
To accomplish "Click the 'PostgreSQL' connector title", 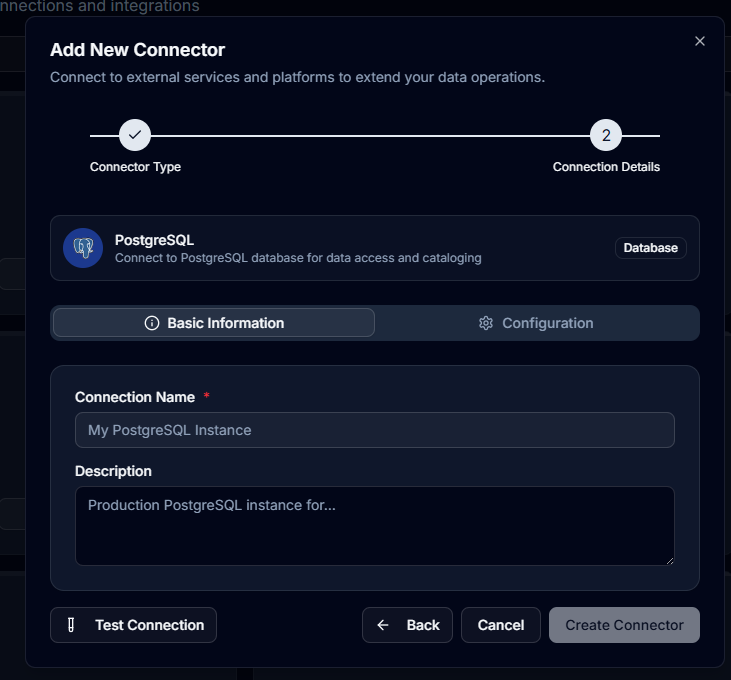I will coord(154,240).
